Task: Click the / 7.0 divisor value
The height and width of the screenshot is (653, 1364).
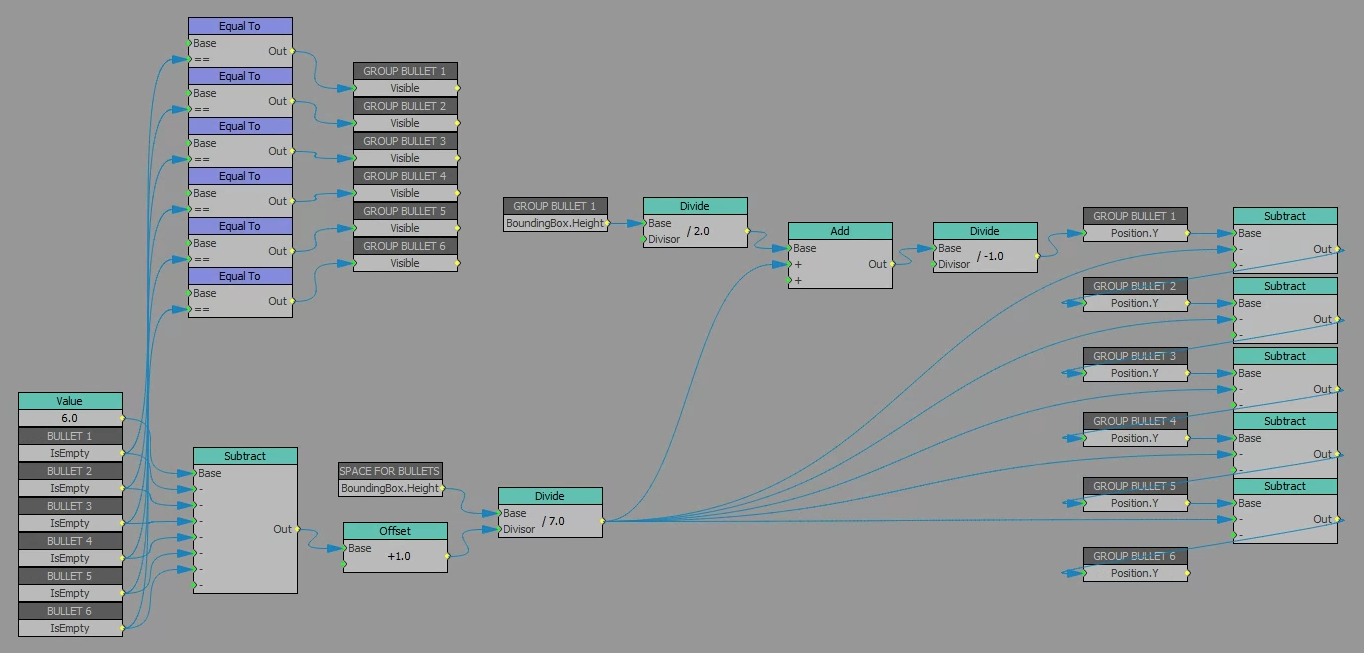Action: [553, 521]
